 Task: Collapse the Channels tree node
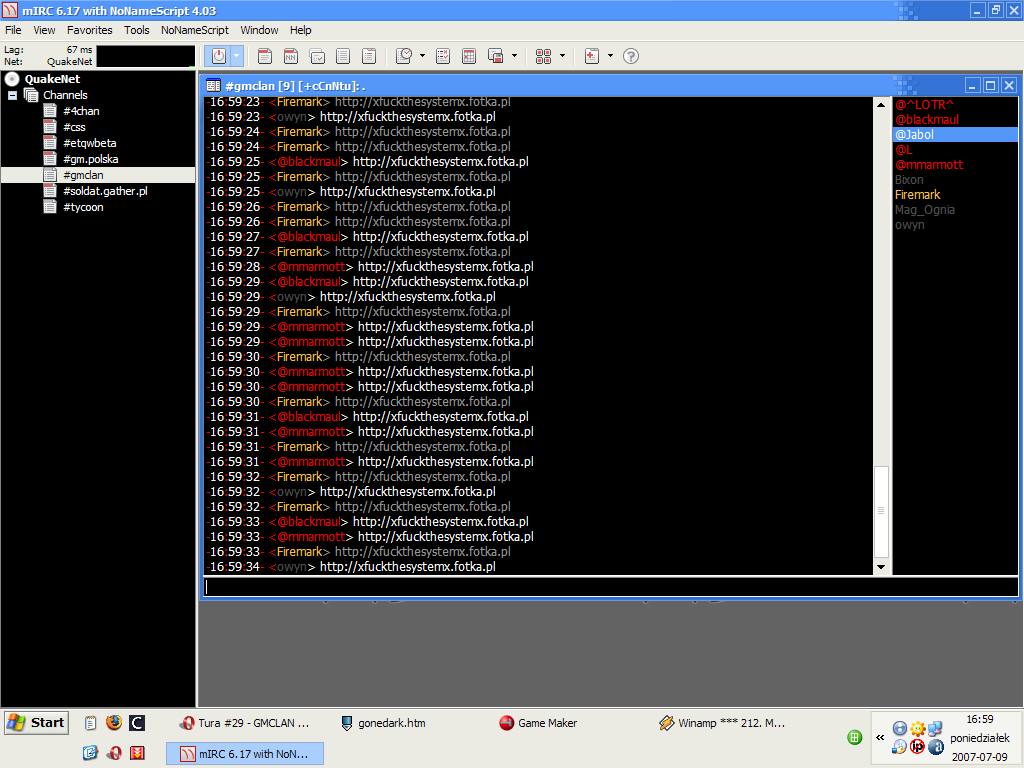click(13, 95)
